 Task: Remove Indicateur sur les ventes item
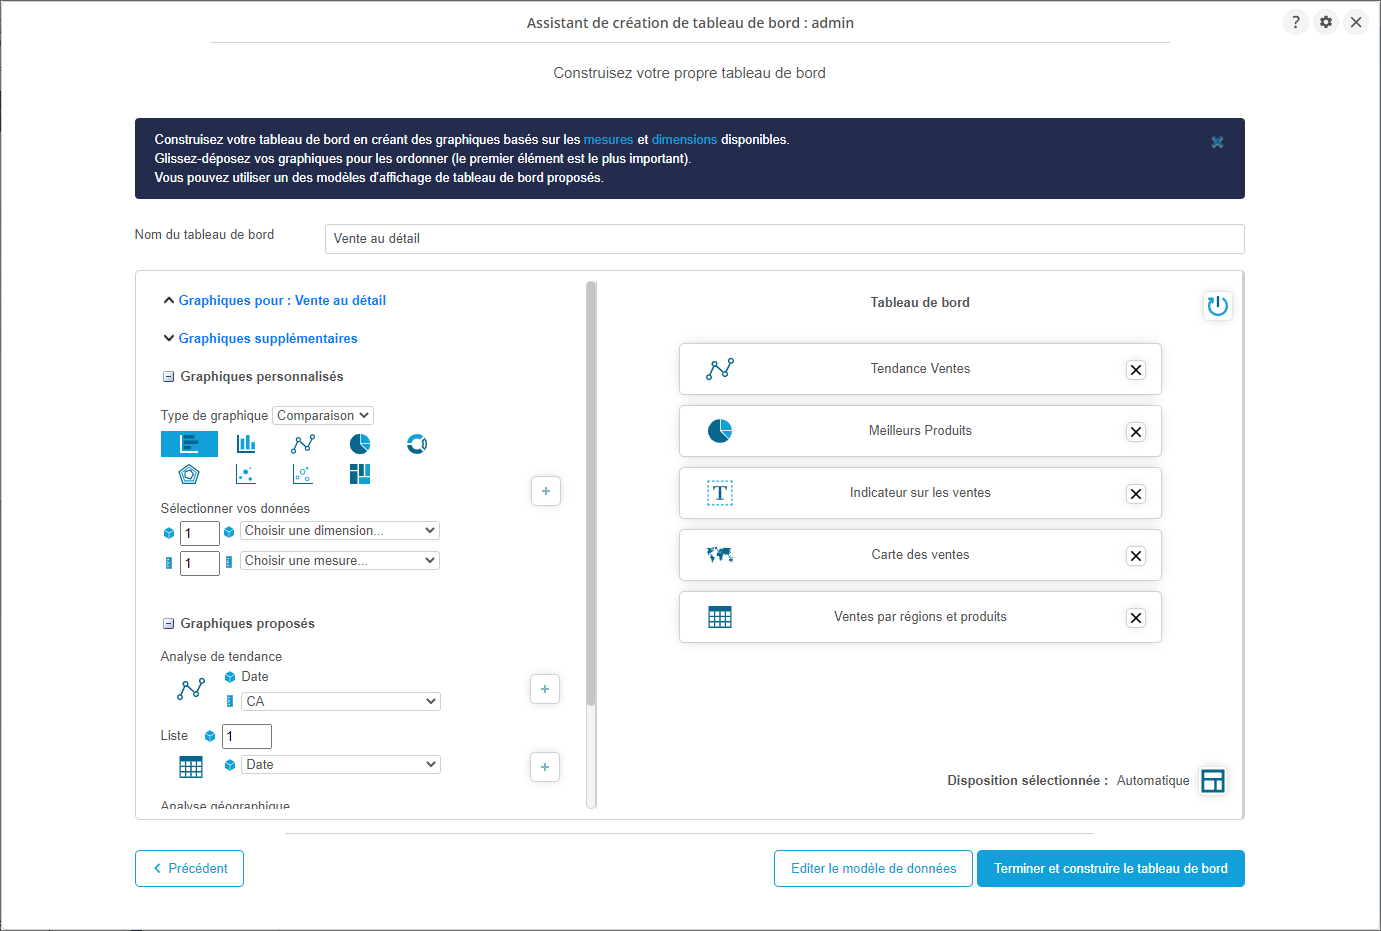pos(1136,494)
